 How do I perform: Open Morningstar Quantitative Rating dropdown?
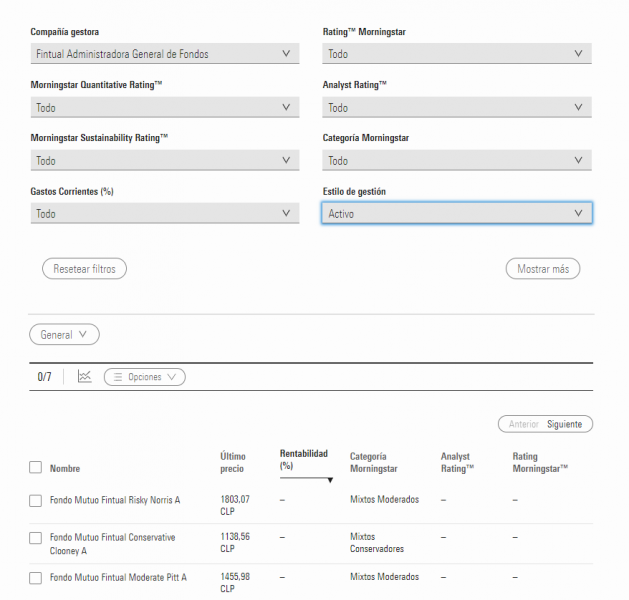pos(165,108)
